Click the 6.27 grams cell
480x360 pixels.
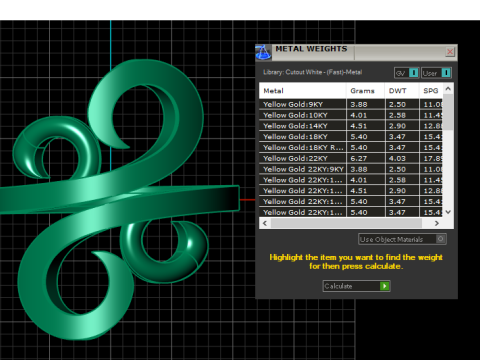click(365, 158)
